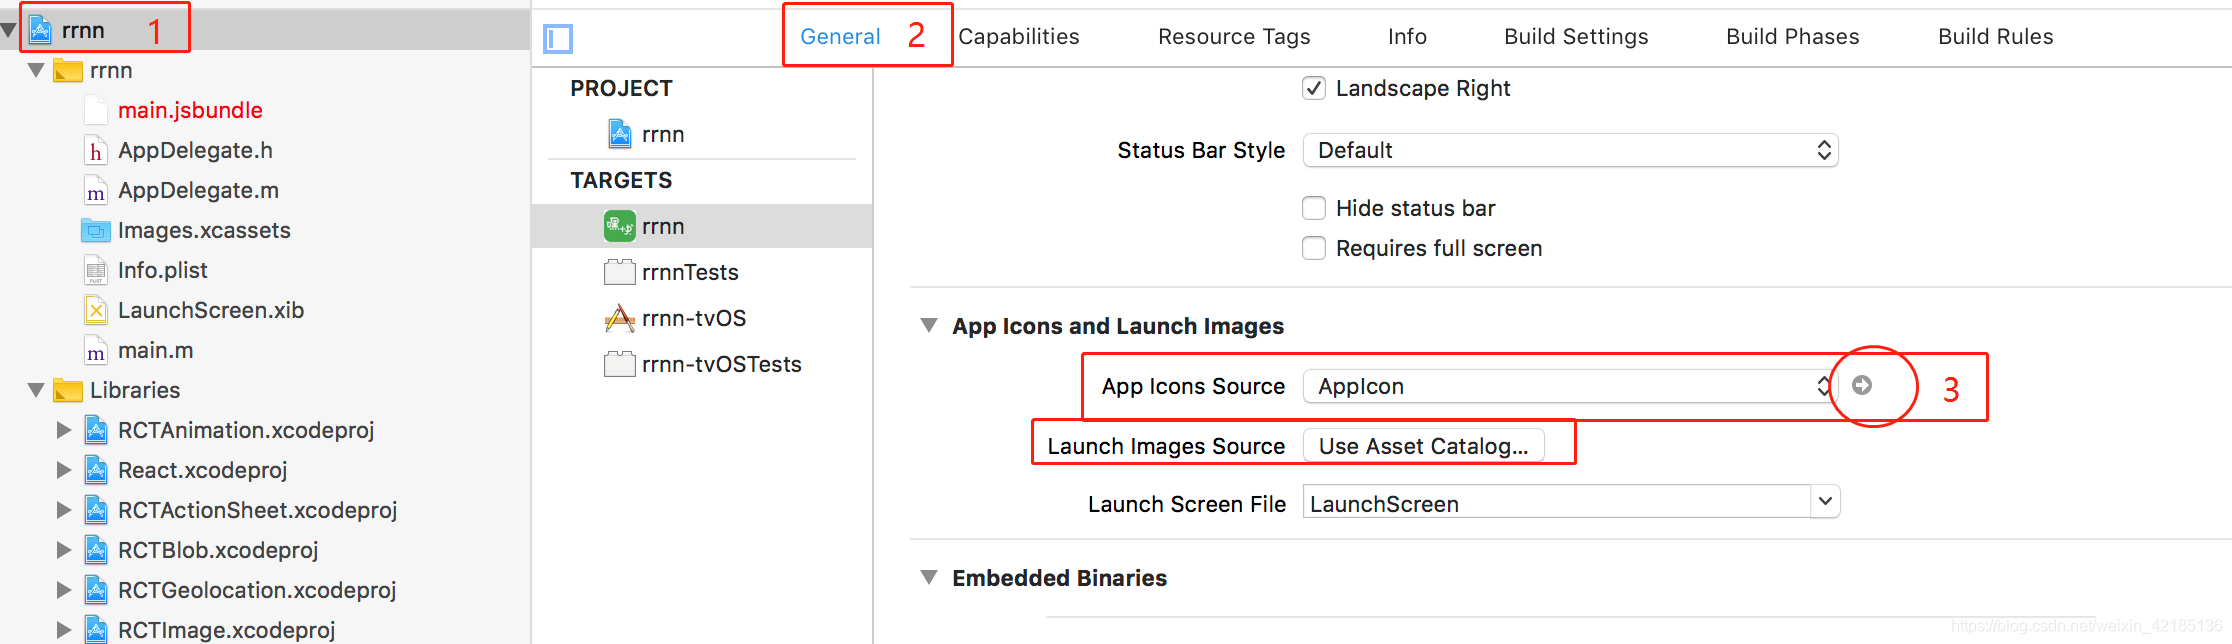2232x644 pixels.
Task: Click into the Launch Screen File text field
Action: point(1557,503)
